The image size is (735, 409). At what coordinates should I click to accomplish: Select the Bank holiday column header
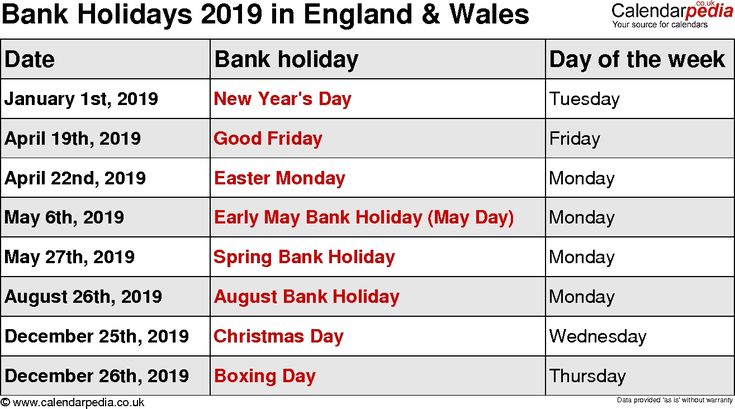click(286, 59)
